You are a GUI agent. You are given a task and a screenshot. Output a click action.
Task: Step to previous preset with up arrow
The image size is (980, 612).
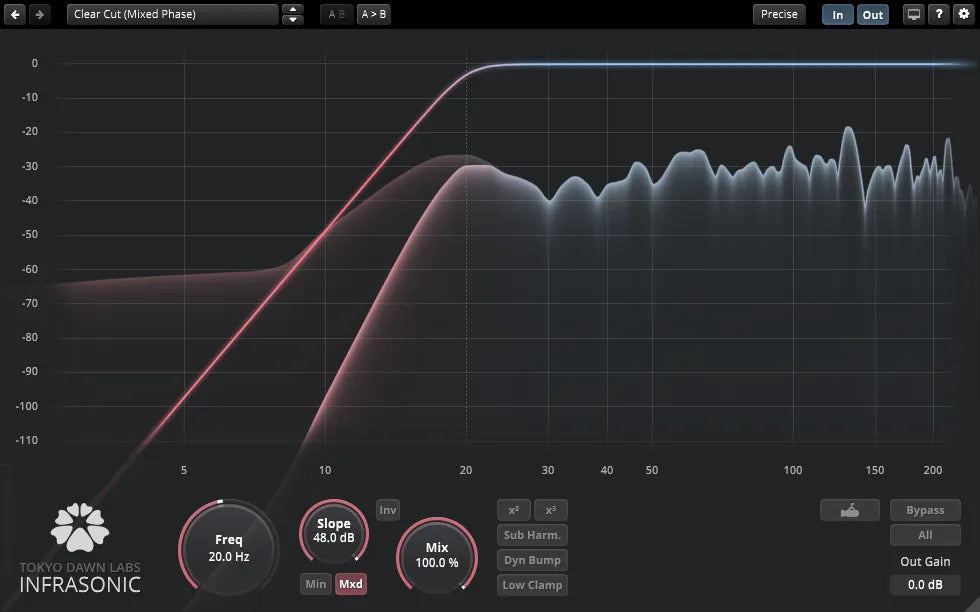pyautogui.click(x=292, y=9)
